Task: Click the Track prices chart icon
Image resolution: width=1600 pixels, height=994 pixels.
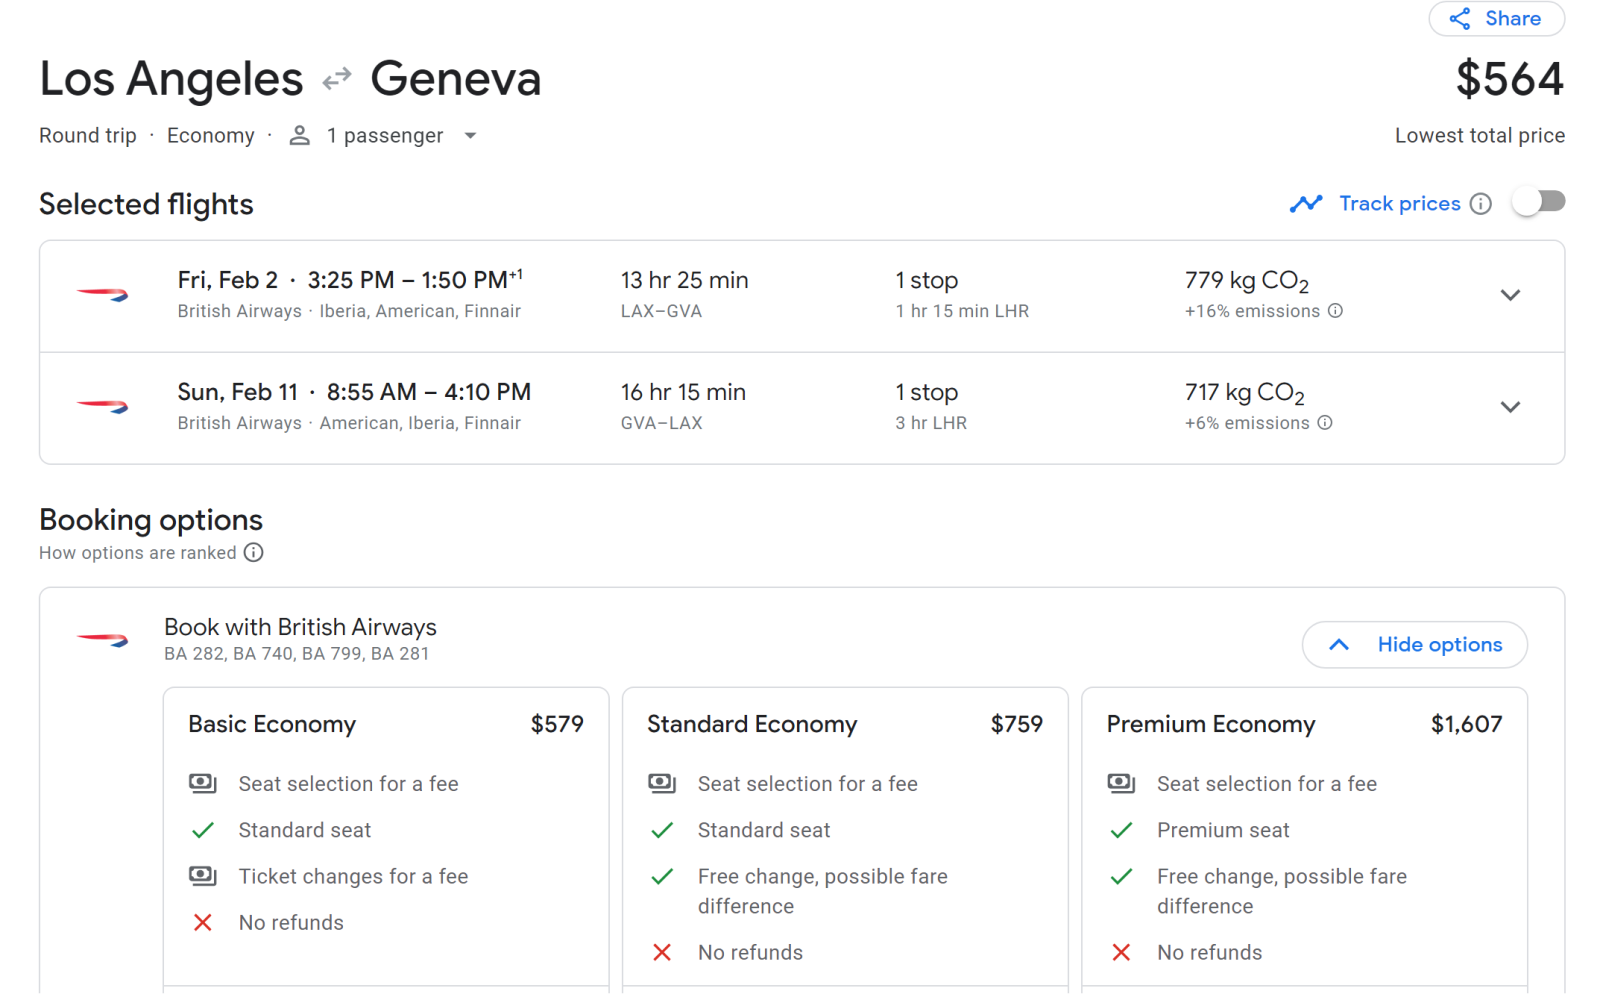Action: (x=1306, y=204)
